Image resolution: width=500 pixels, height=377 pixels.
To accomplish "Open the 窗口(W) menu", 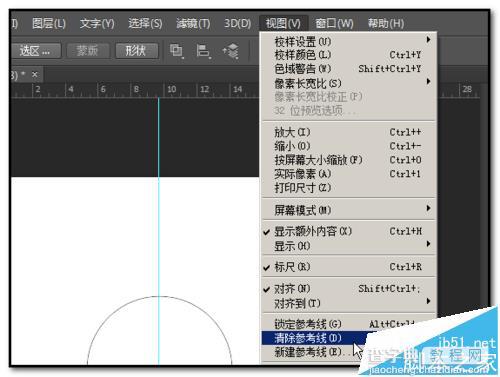I will [x=334, y=24].
